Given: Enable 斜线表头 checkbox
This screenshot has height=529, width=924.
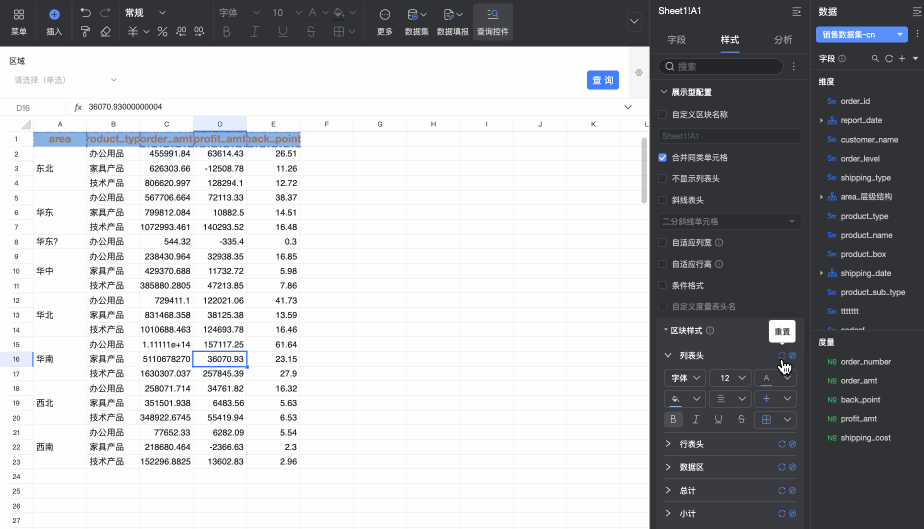Looking at the screenshot, I should coord(662,200).
